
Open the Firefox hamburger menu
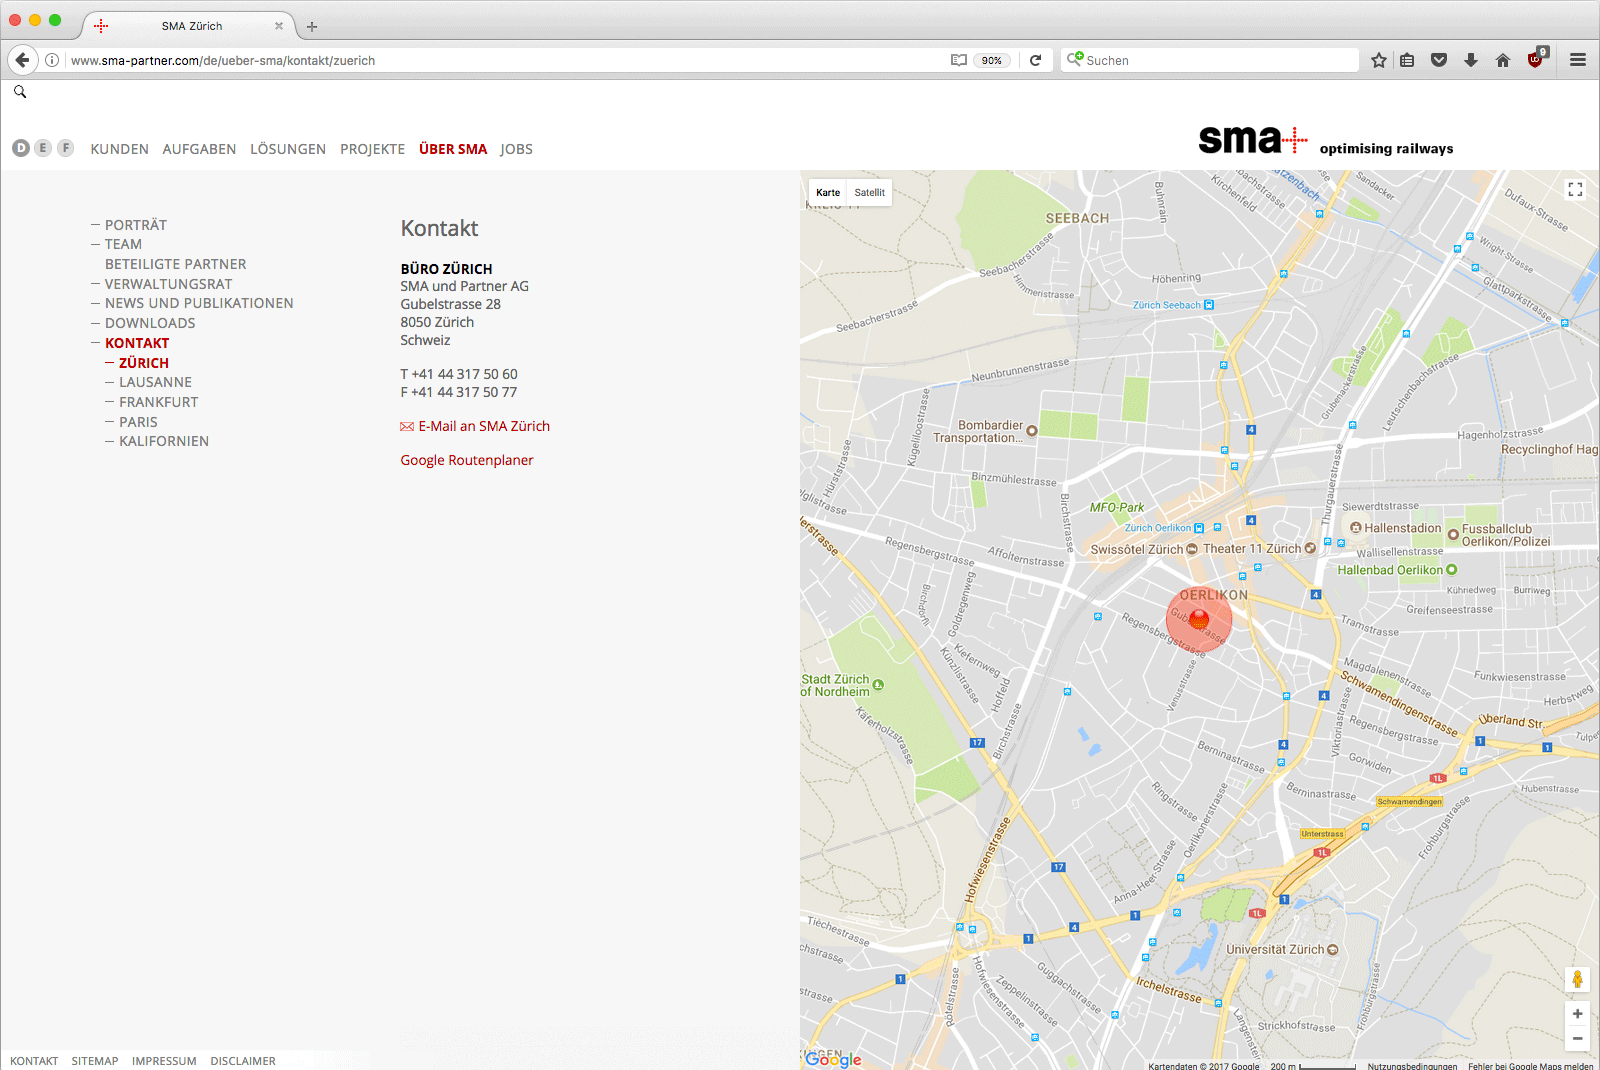[x=1578, y=60]
